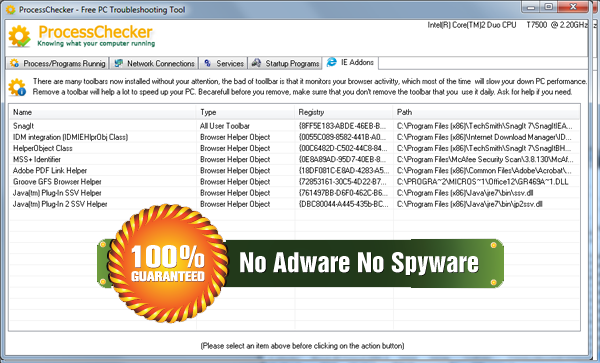
Task: Click the ProcessChecker gear logo
Action: (19, 36)
